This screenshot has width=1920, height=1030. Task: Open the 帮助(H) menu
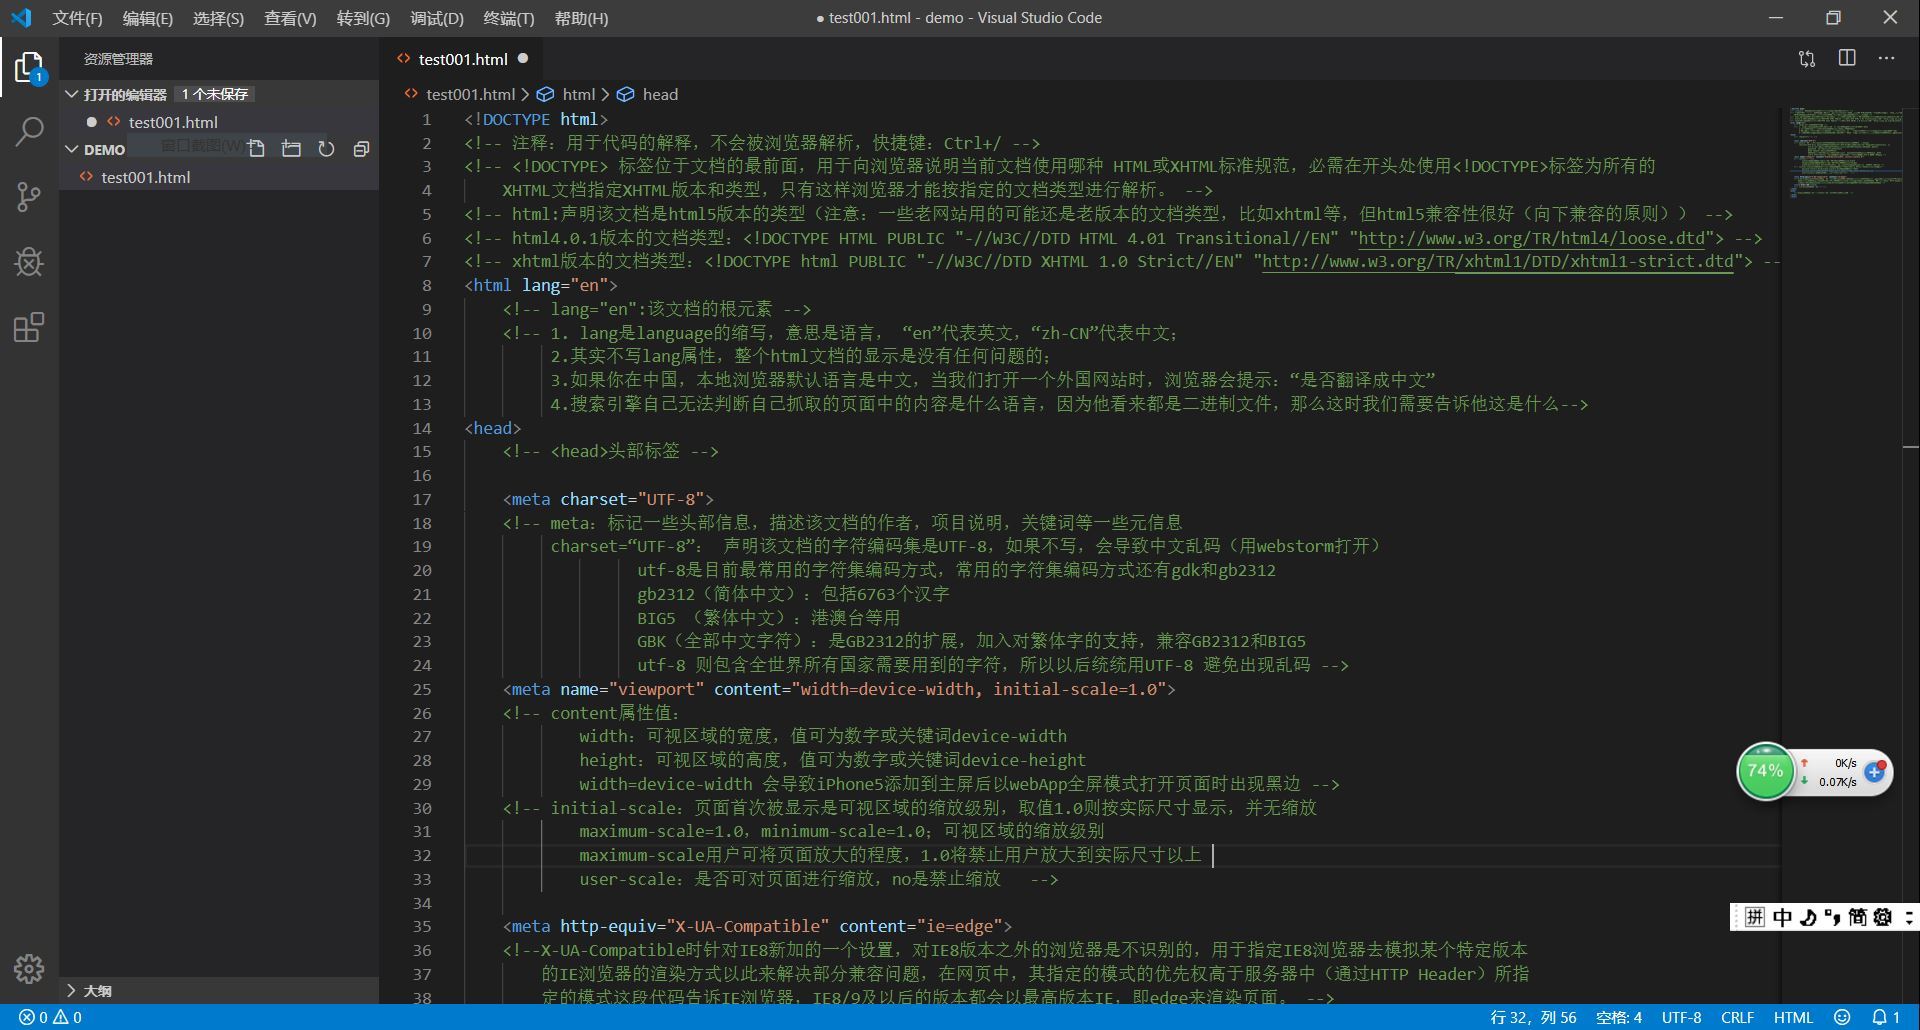click(581, 18)
